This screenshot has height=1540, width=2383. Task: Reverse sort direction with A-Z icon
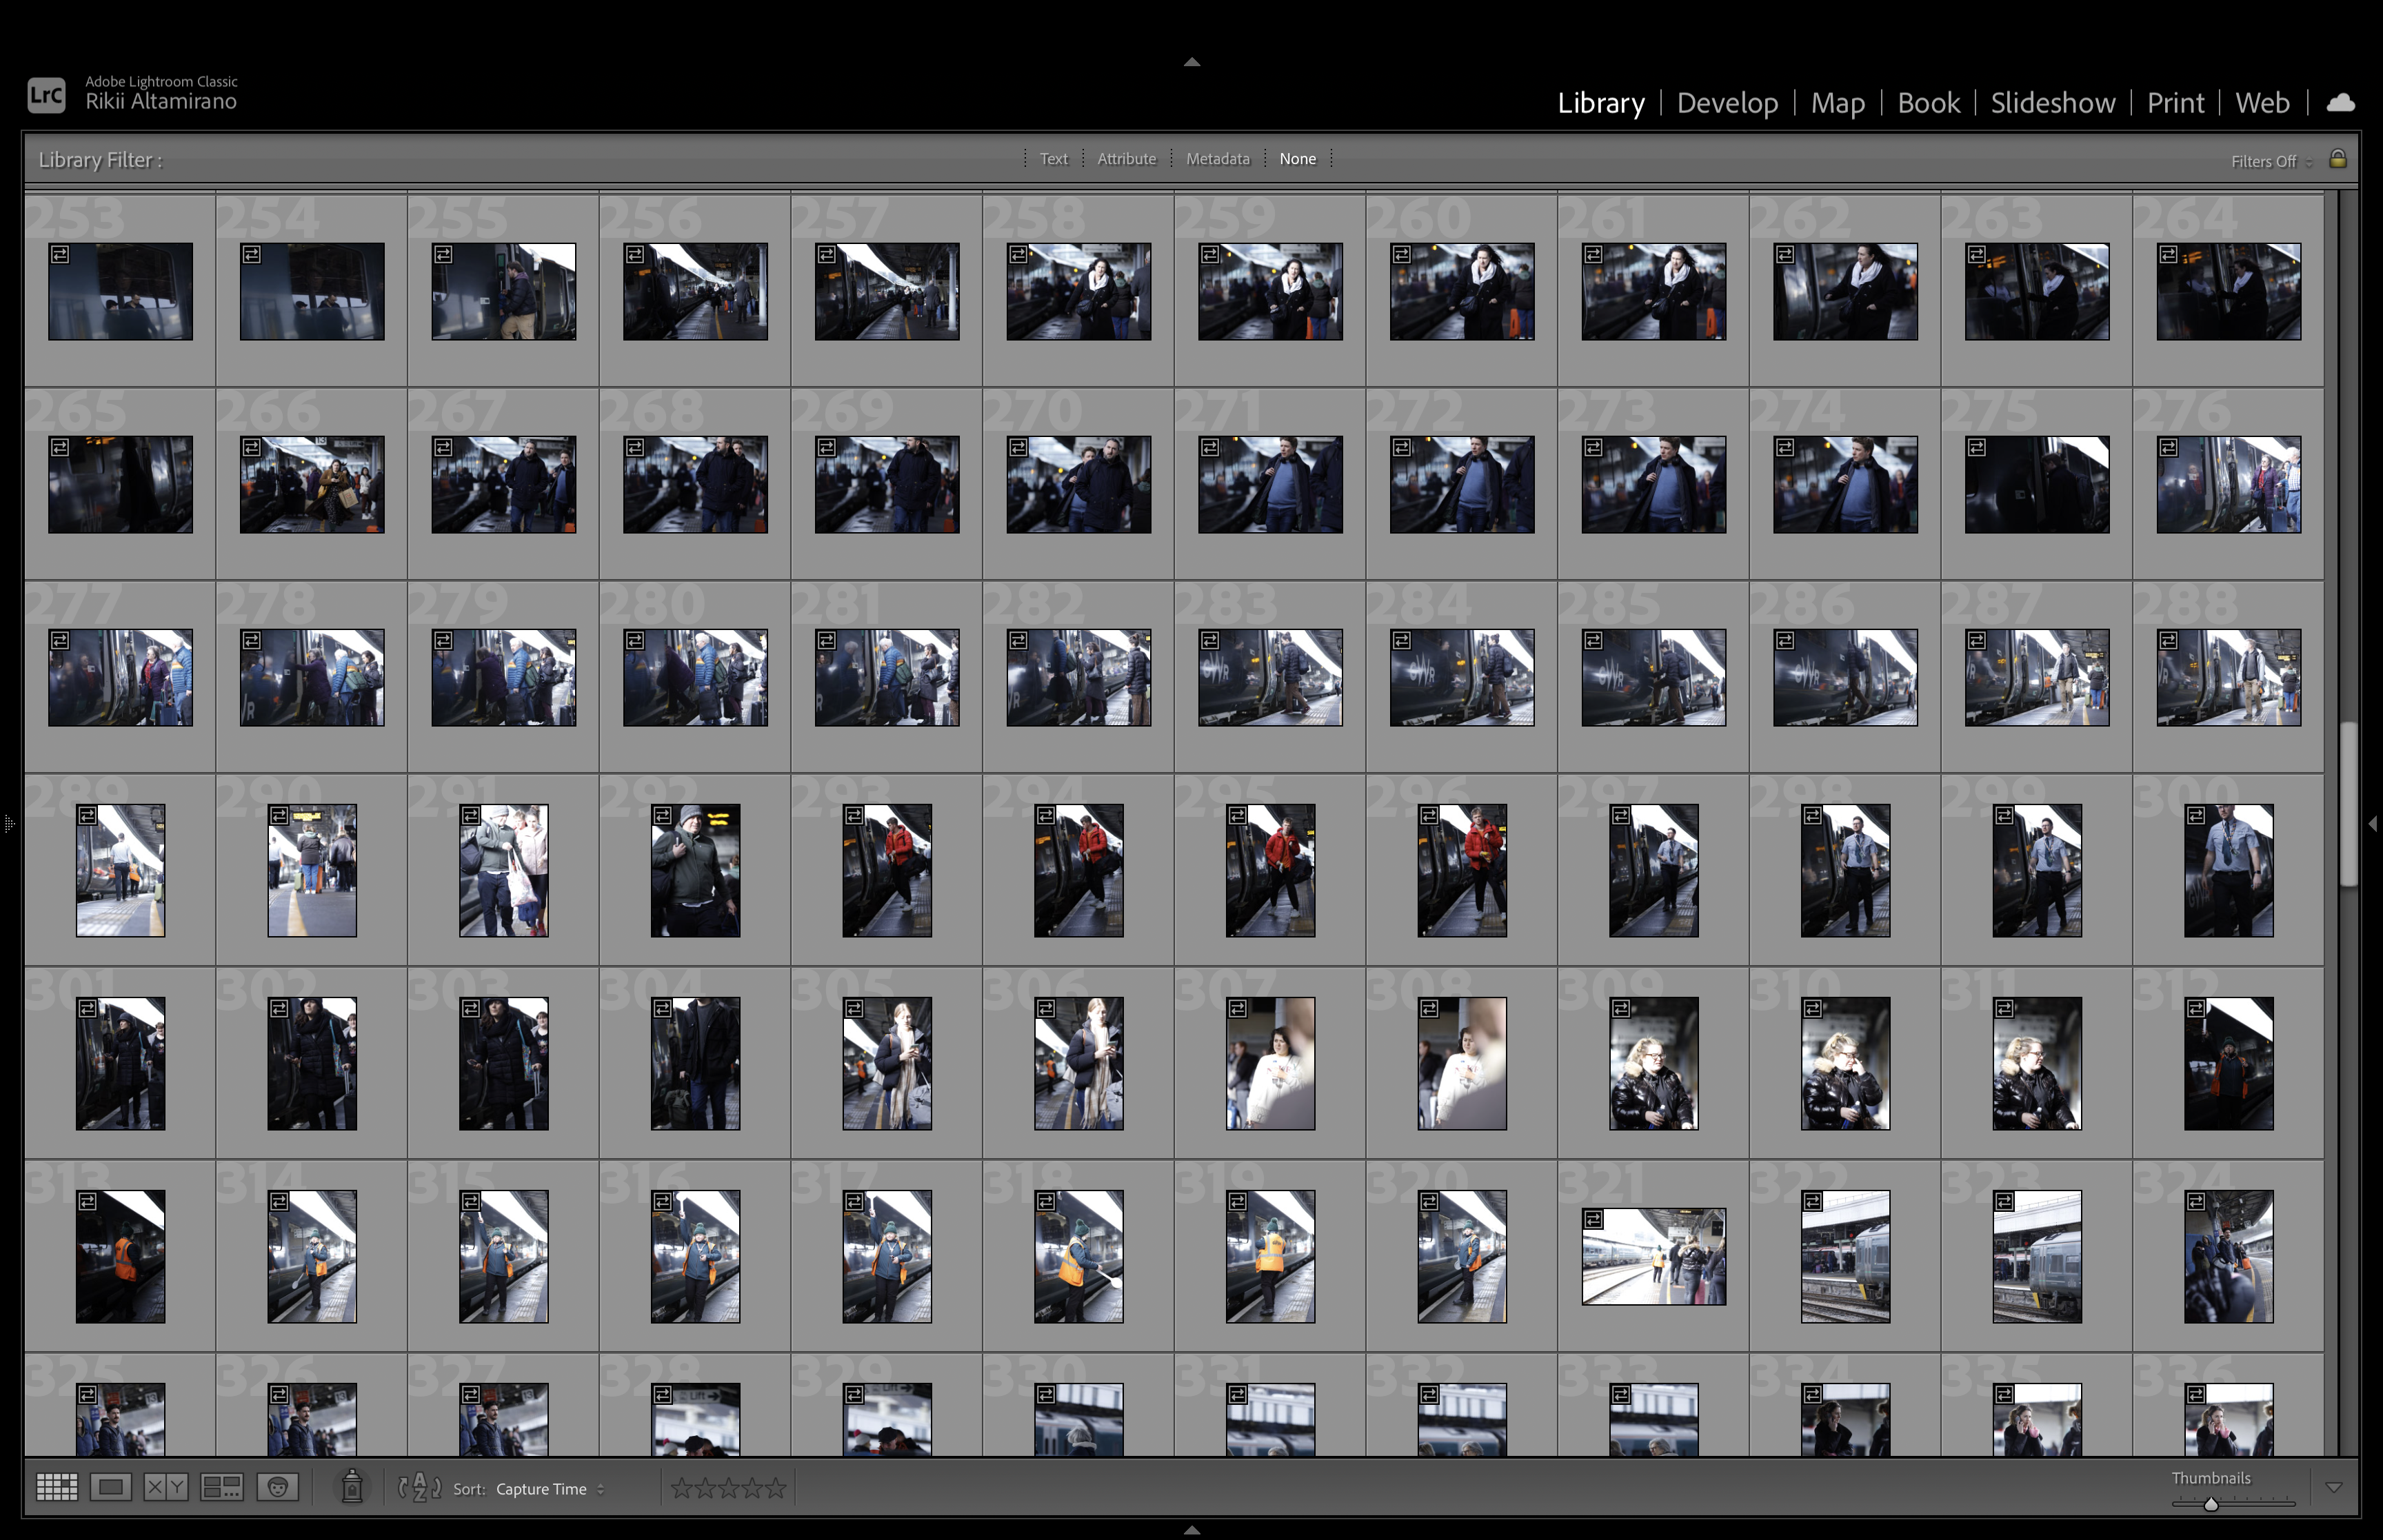pos(420,1488)
